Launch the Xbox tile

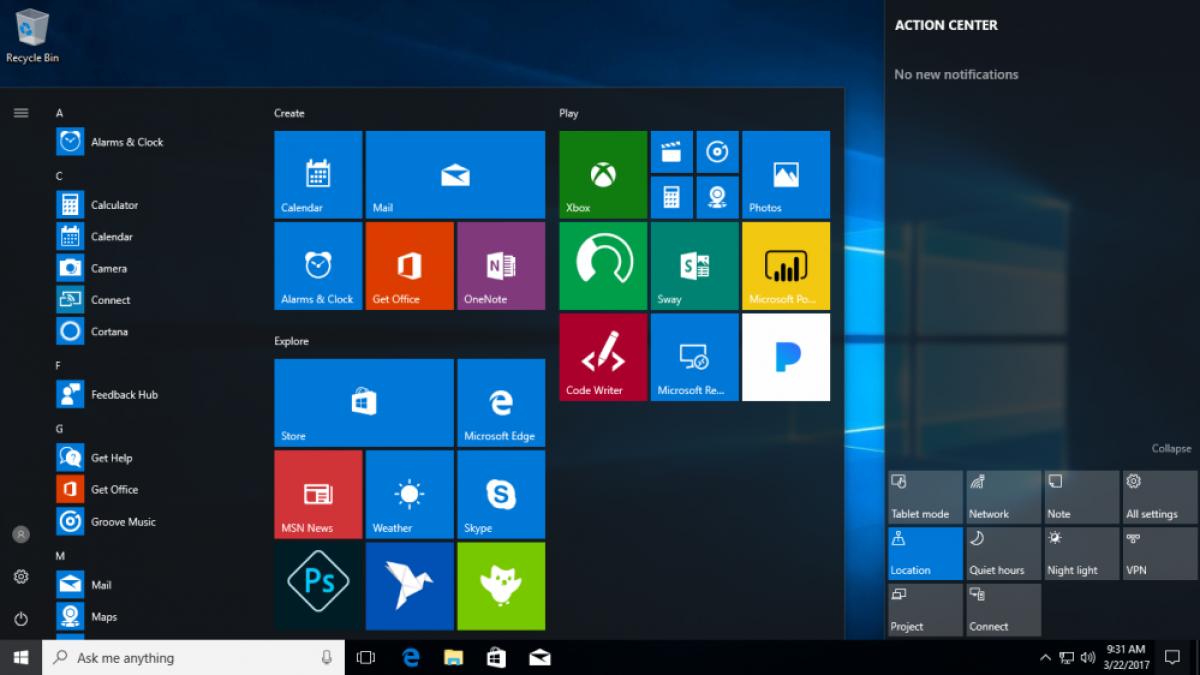click(x=602, y=174)
